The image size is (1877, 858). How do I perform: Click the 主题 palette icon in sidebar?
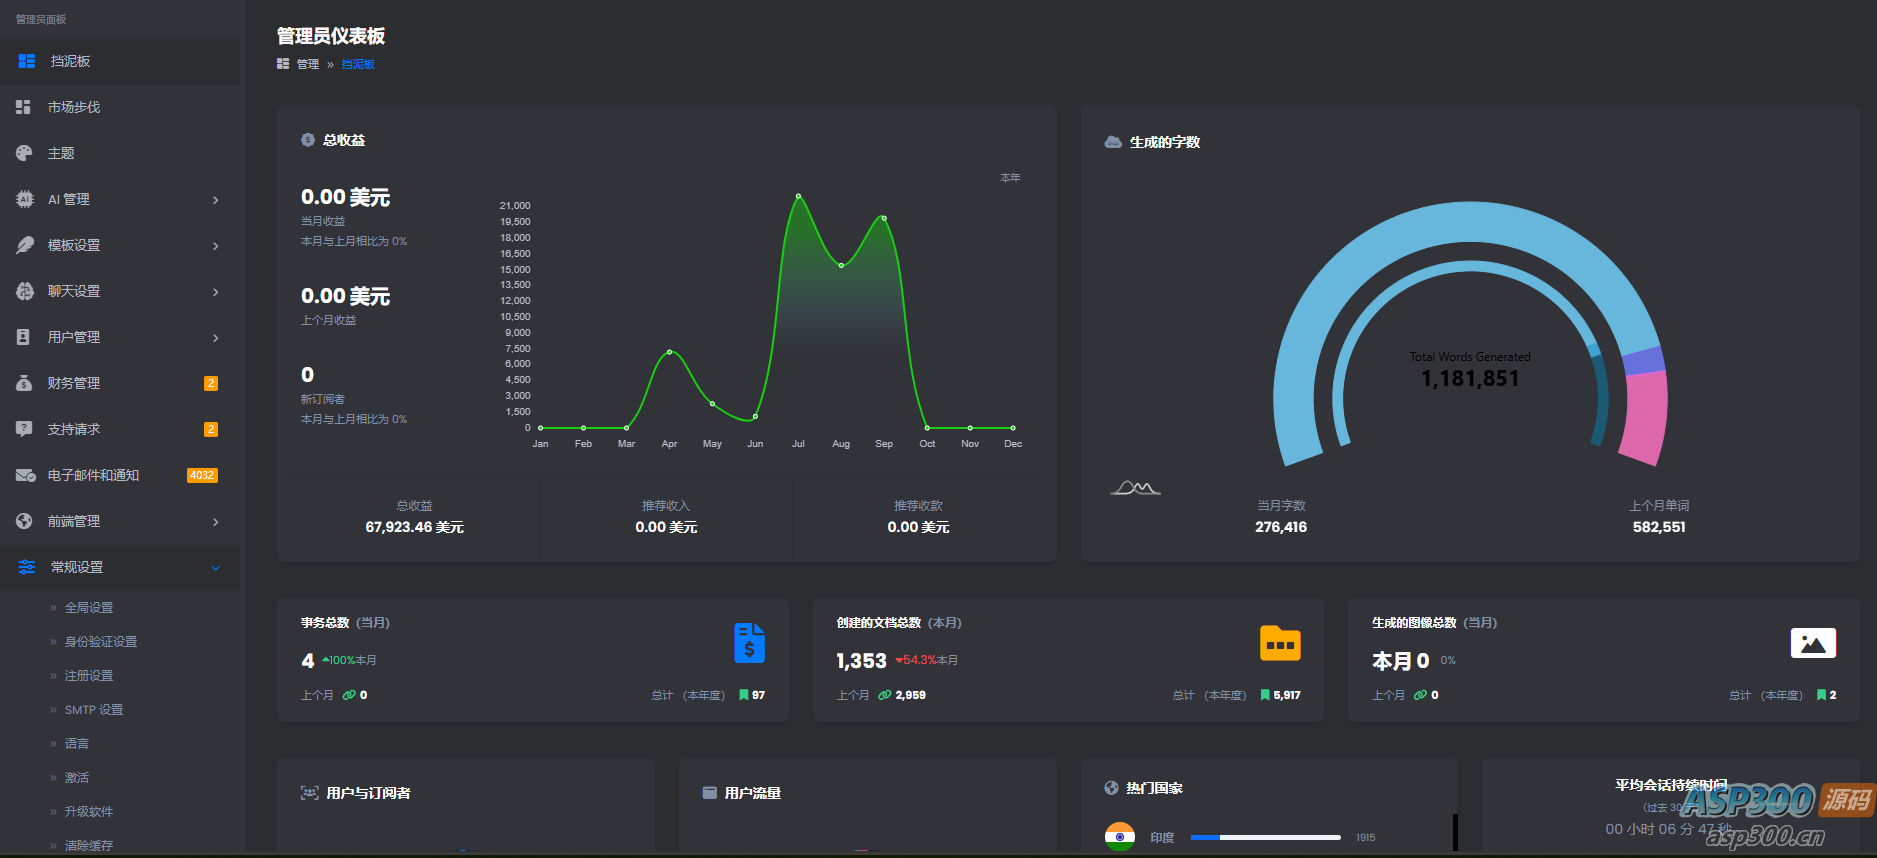point(24,153)
